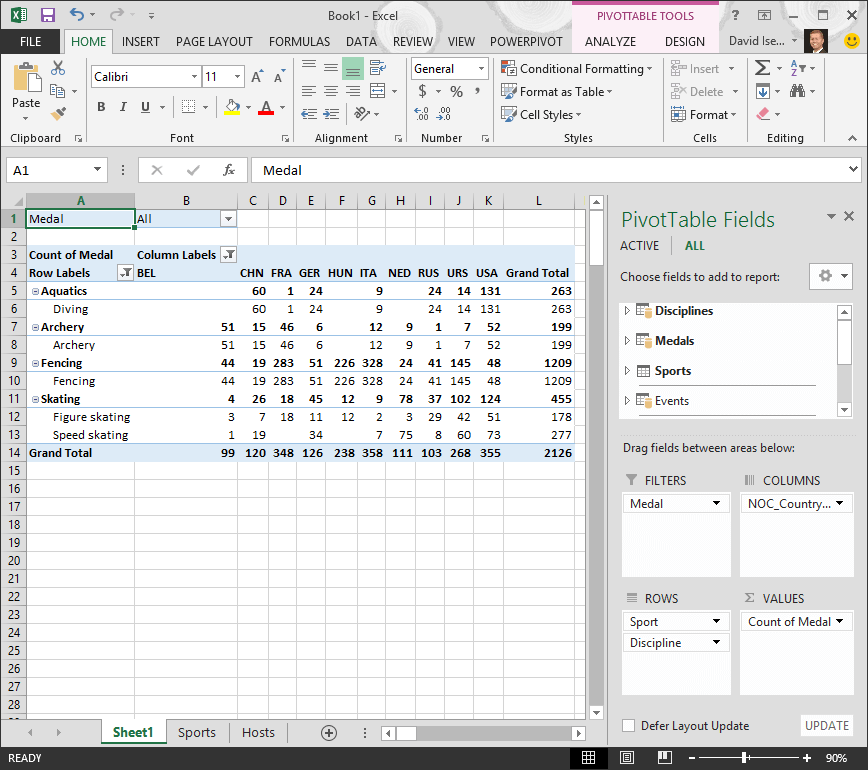Click the Increase Decimal icon
The width and height of the screenshot is (868, 770).
[420, 113]
